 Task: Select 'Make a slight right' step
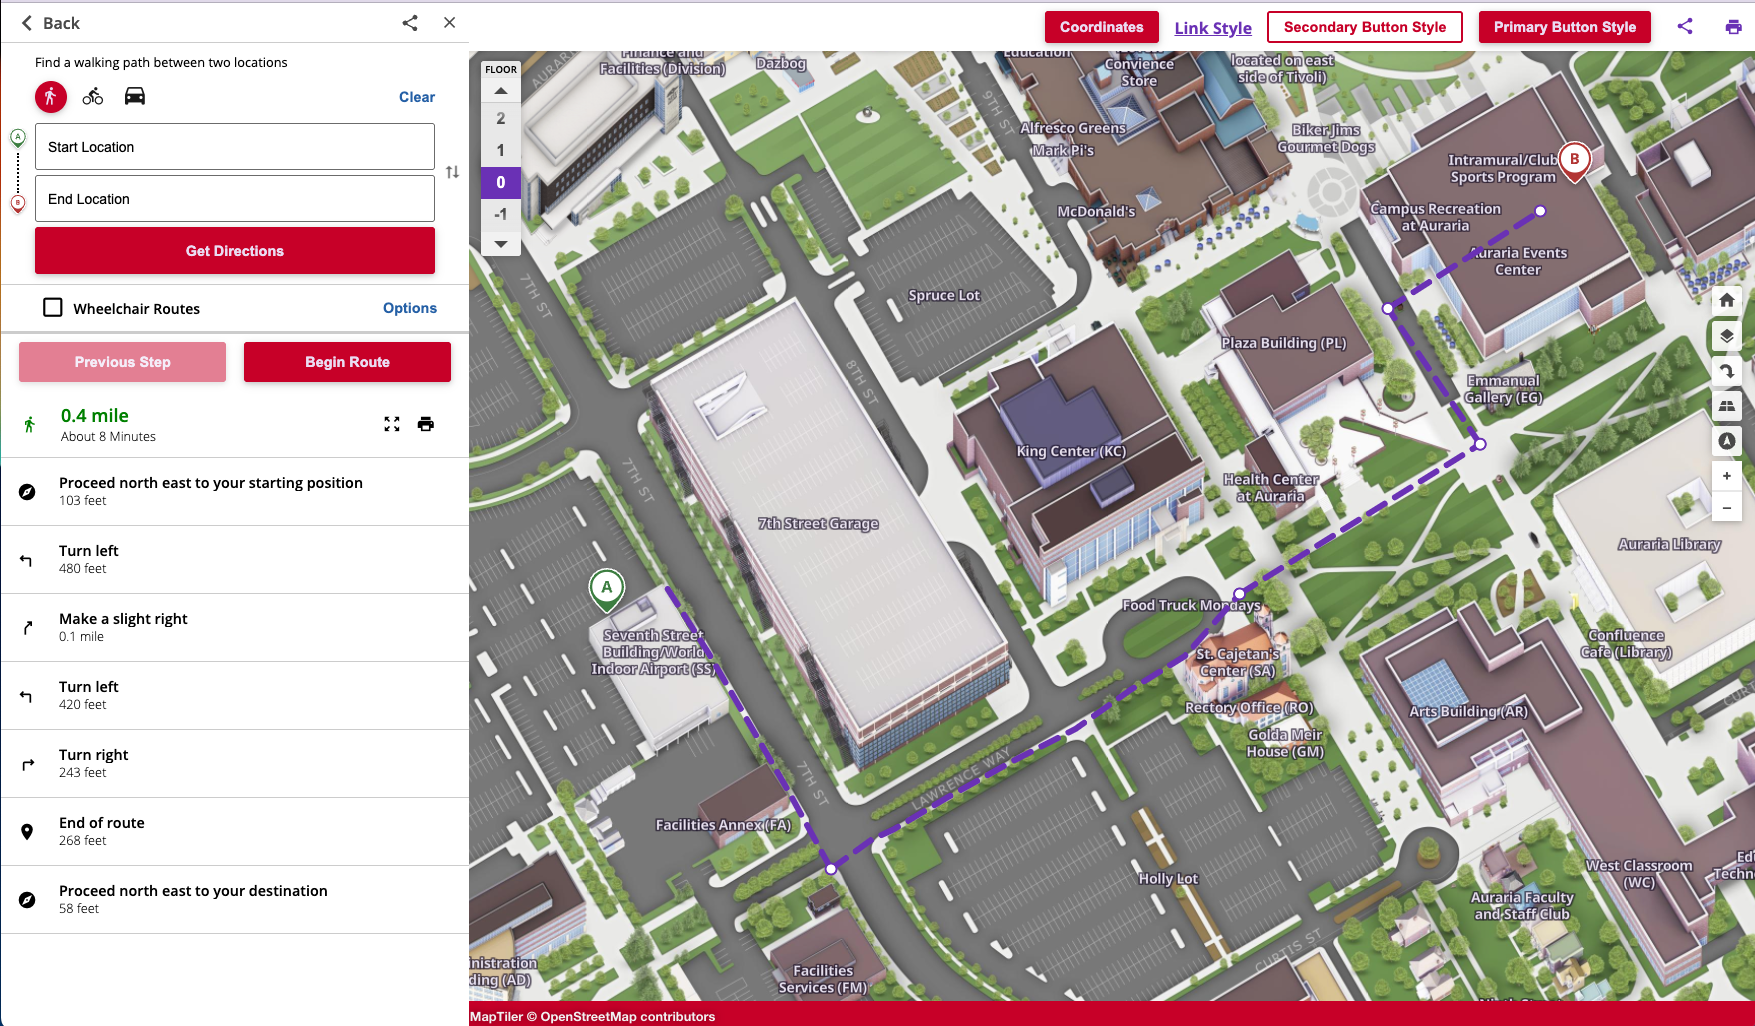click(235, 627)
